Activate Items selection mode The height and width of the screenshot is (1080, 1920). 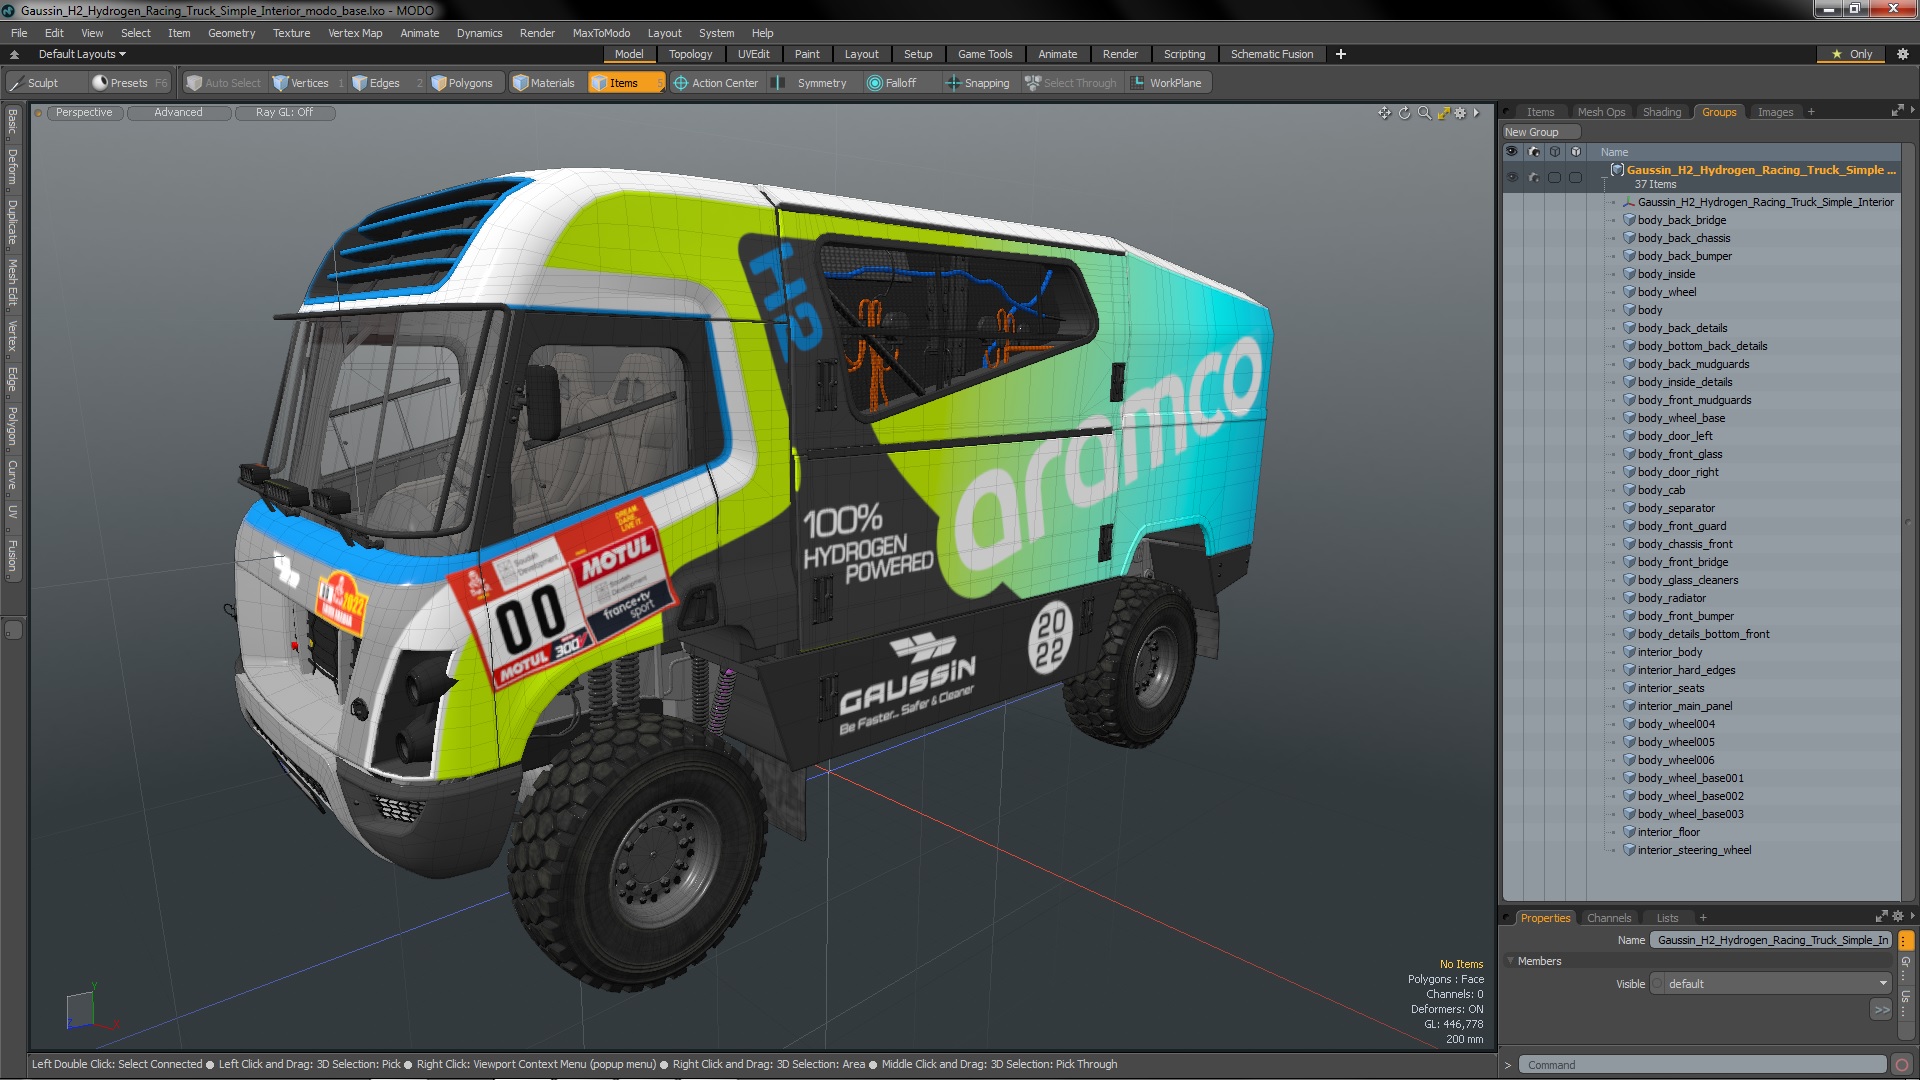click(625, 83)
